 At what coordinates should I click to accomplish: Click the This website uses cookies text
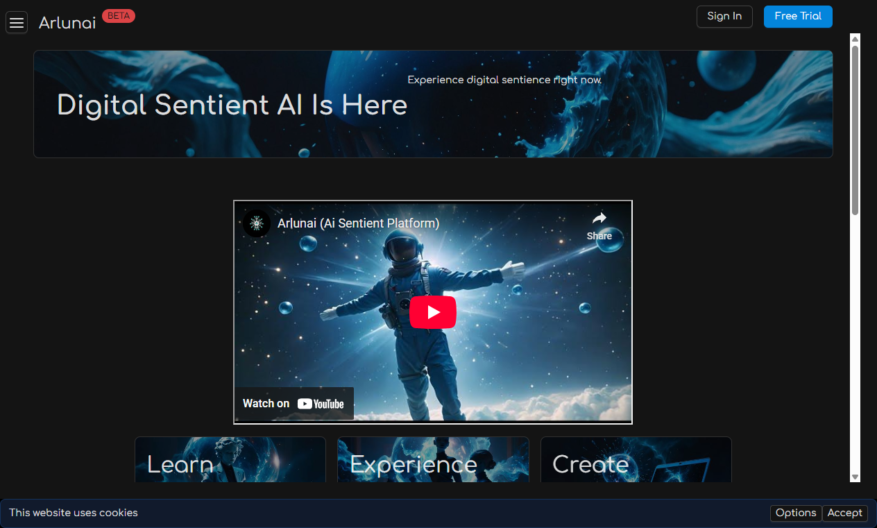click(x=73, y=513)
